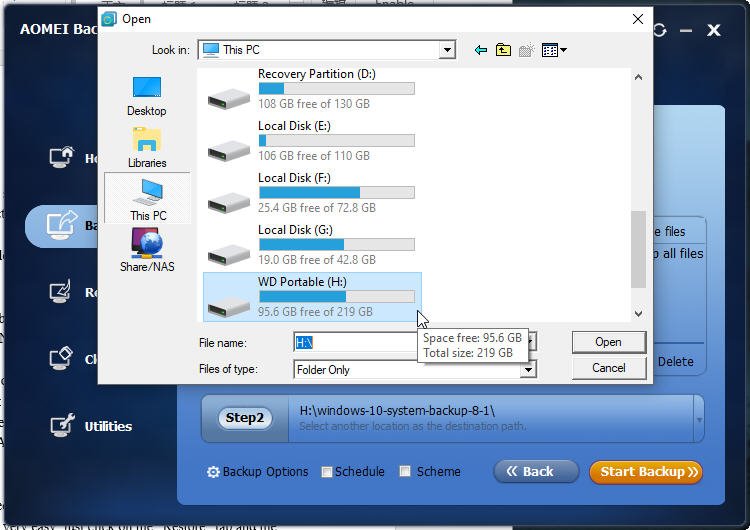Screen dimensions: 750x530
Task: Click the Open button
Action: click(608, 342)
